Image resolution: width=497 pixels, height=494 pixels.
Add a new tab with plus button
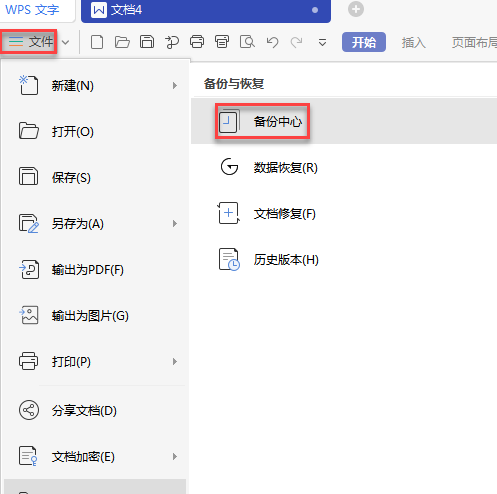[x=356, y=9]
